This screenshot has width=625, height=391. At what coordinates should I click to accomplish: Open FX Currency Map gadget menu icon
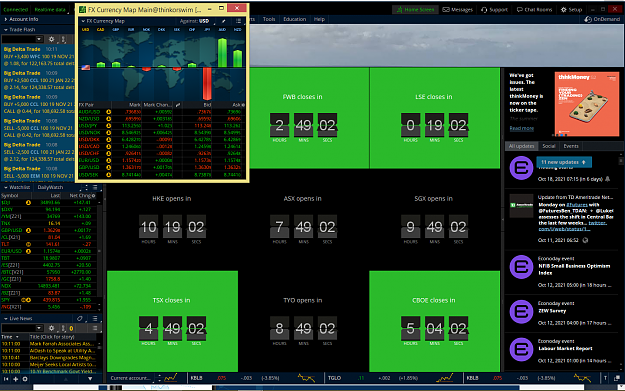point(238,21)
